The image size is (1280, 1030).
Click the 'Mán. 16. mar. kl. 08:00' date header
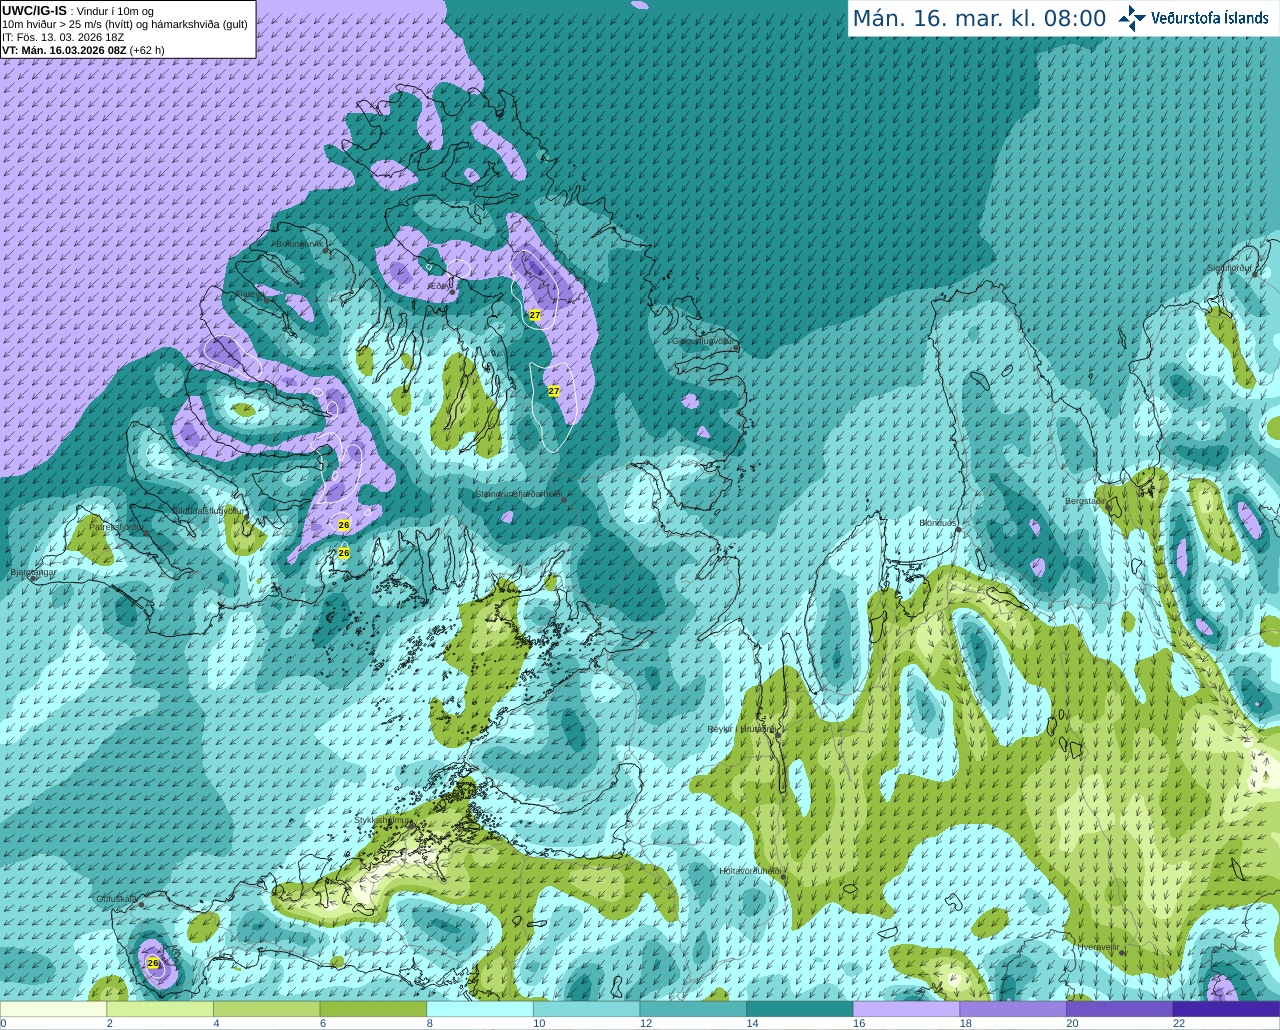tap(979, 19)
